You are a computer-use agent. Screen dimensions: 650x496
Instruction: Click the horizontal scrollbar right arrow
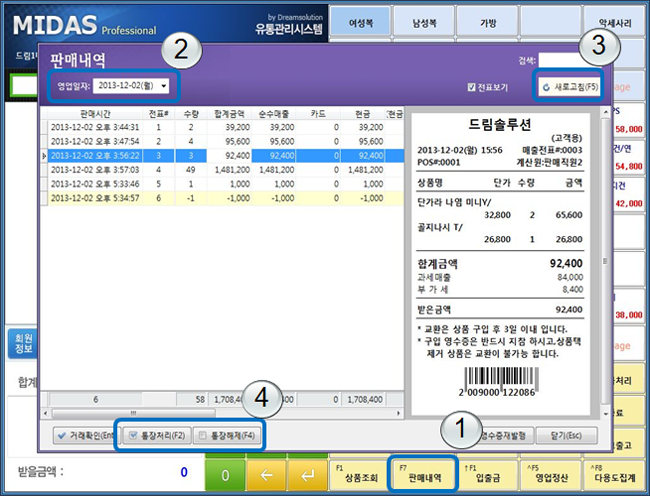tap(398, 413)
